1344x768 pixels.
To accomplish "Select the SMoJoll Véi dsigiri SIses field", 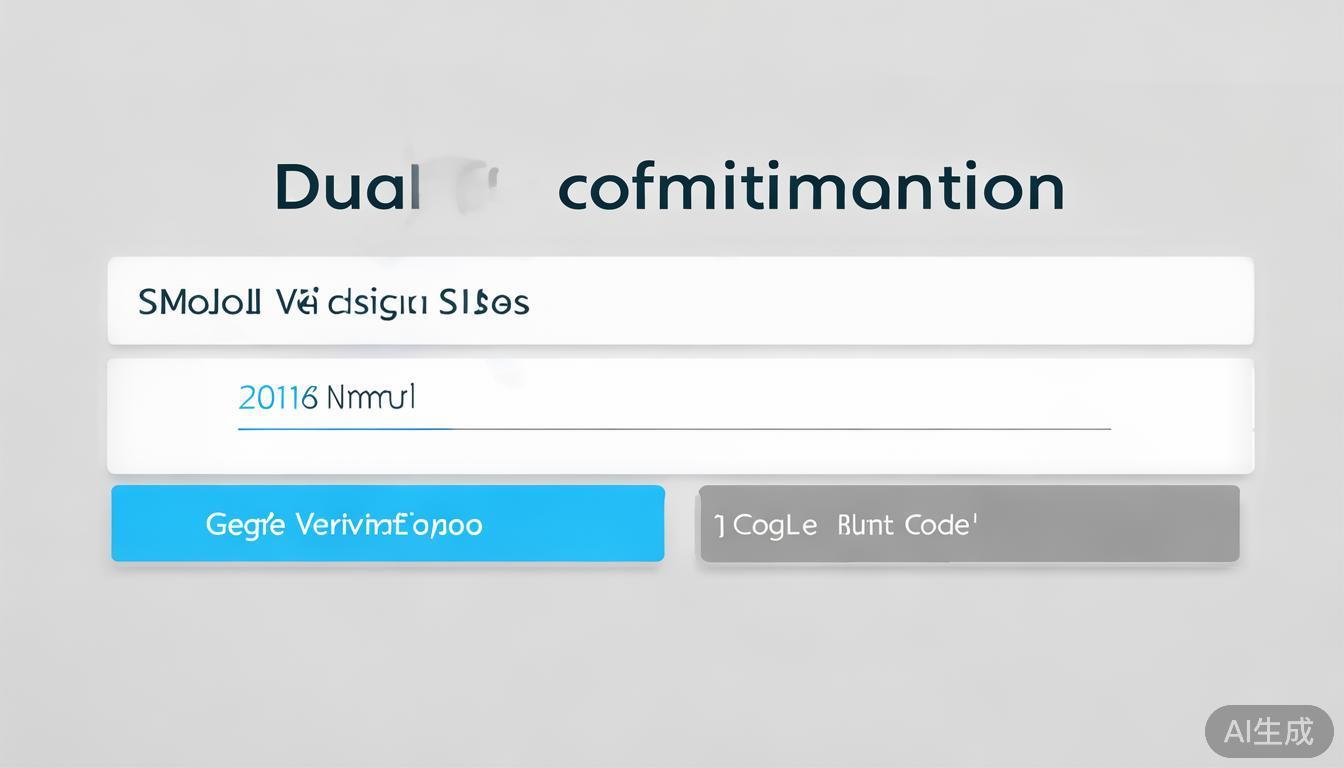I will (x=680, y=301).
